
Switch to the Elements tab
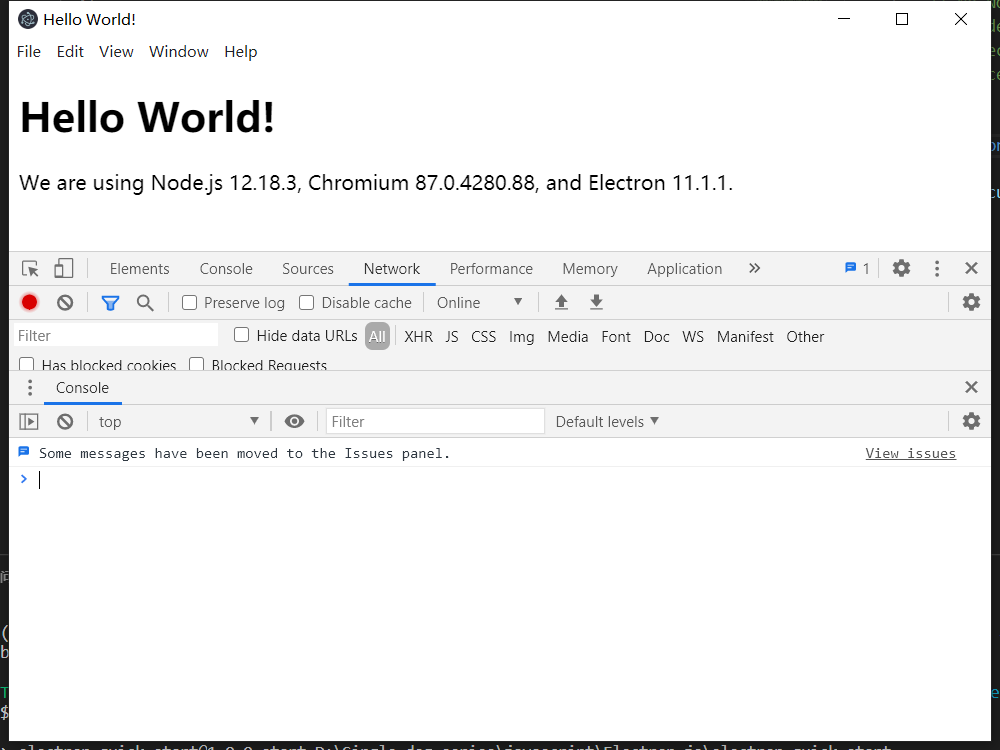(x=140, y=268)
